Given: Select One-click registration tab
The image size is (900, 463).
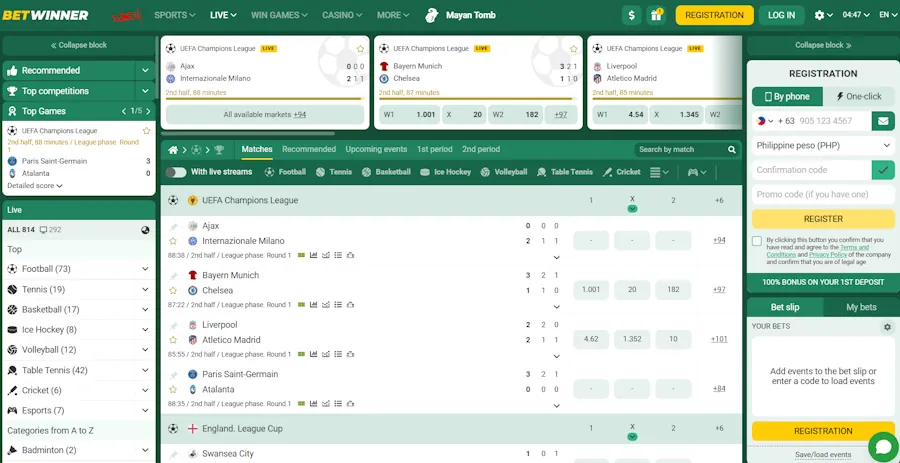Looking at the screenshot, I should click(x=859, y=96).
